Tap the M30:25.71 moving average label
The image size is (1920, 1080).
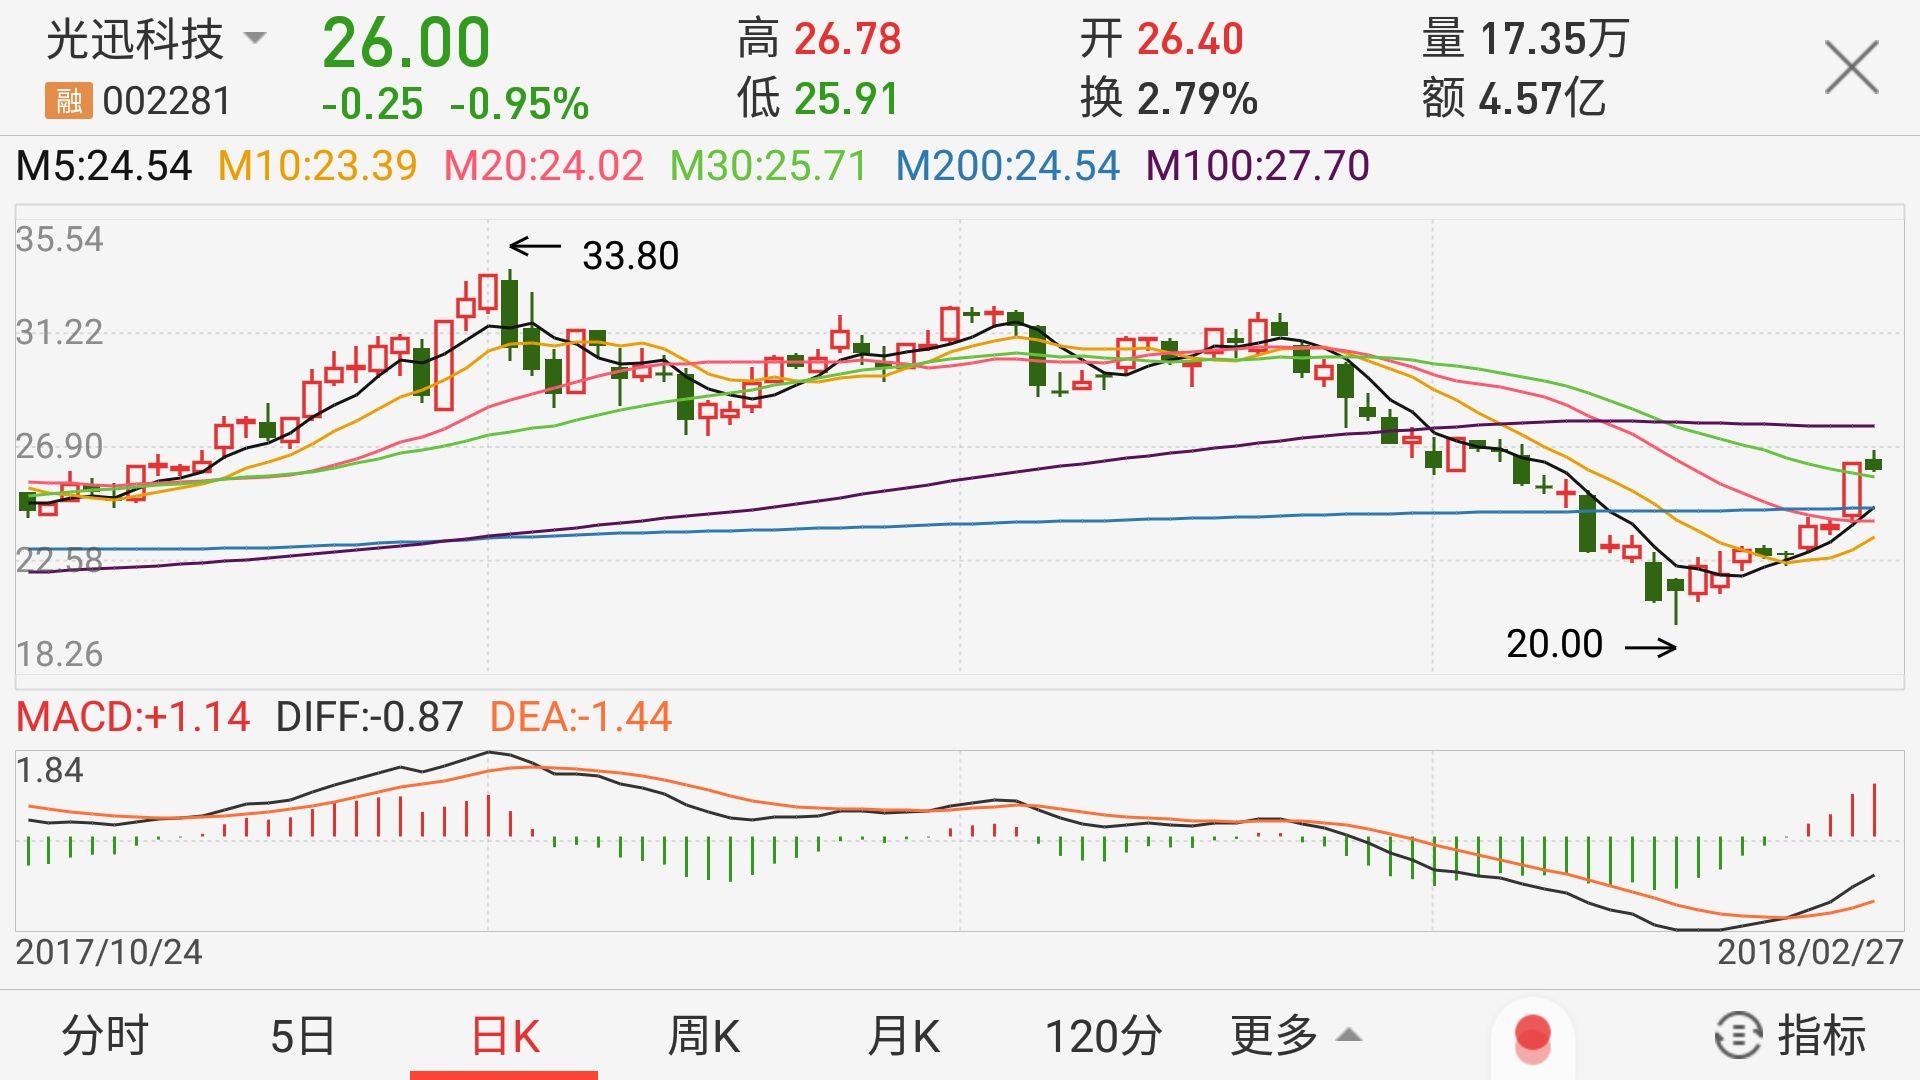coord(768,166)
